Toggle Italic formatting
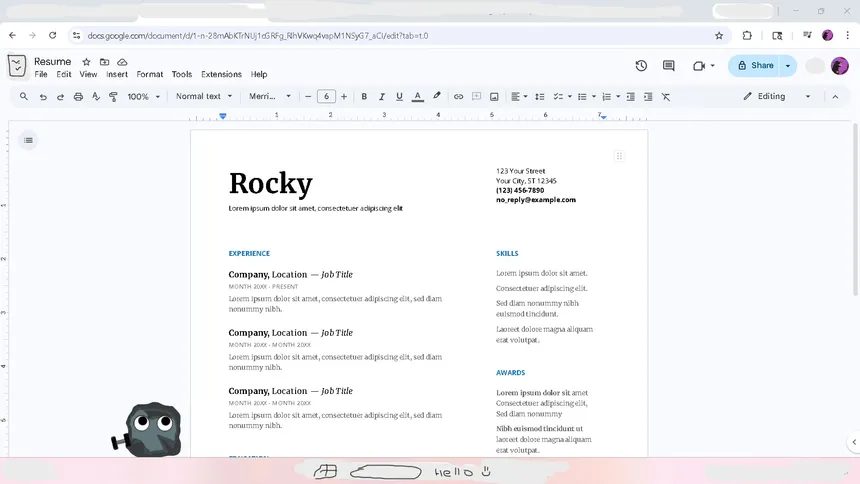The width and height of the screenshot is (860, 484). (382, 97)
